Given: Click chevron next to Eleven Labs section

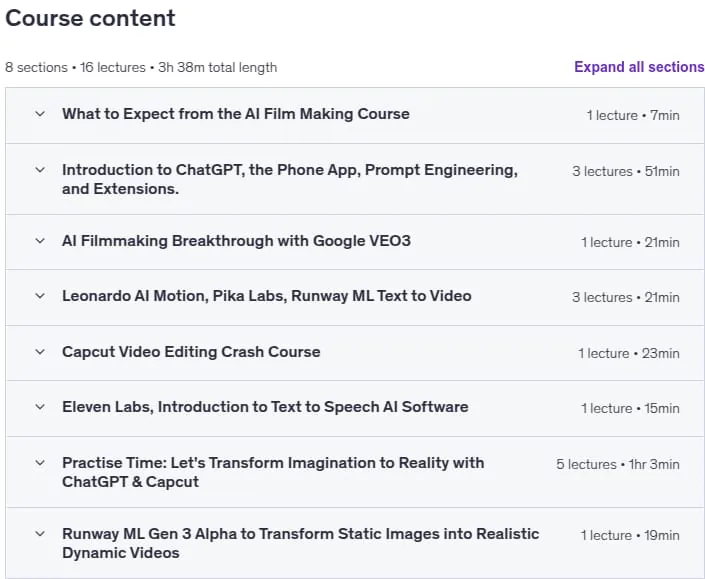Looking at the screenshot, I should 40,407.
